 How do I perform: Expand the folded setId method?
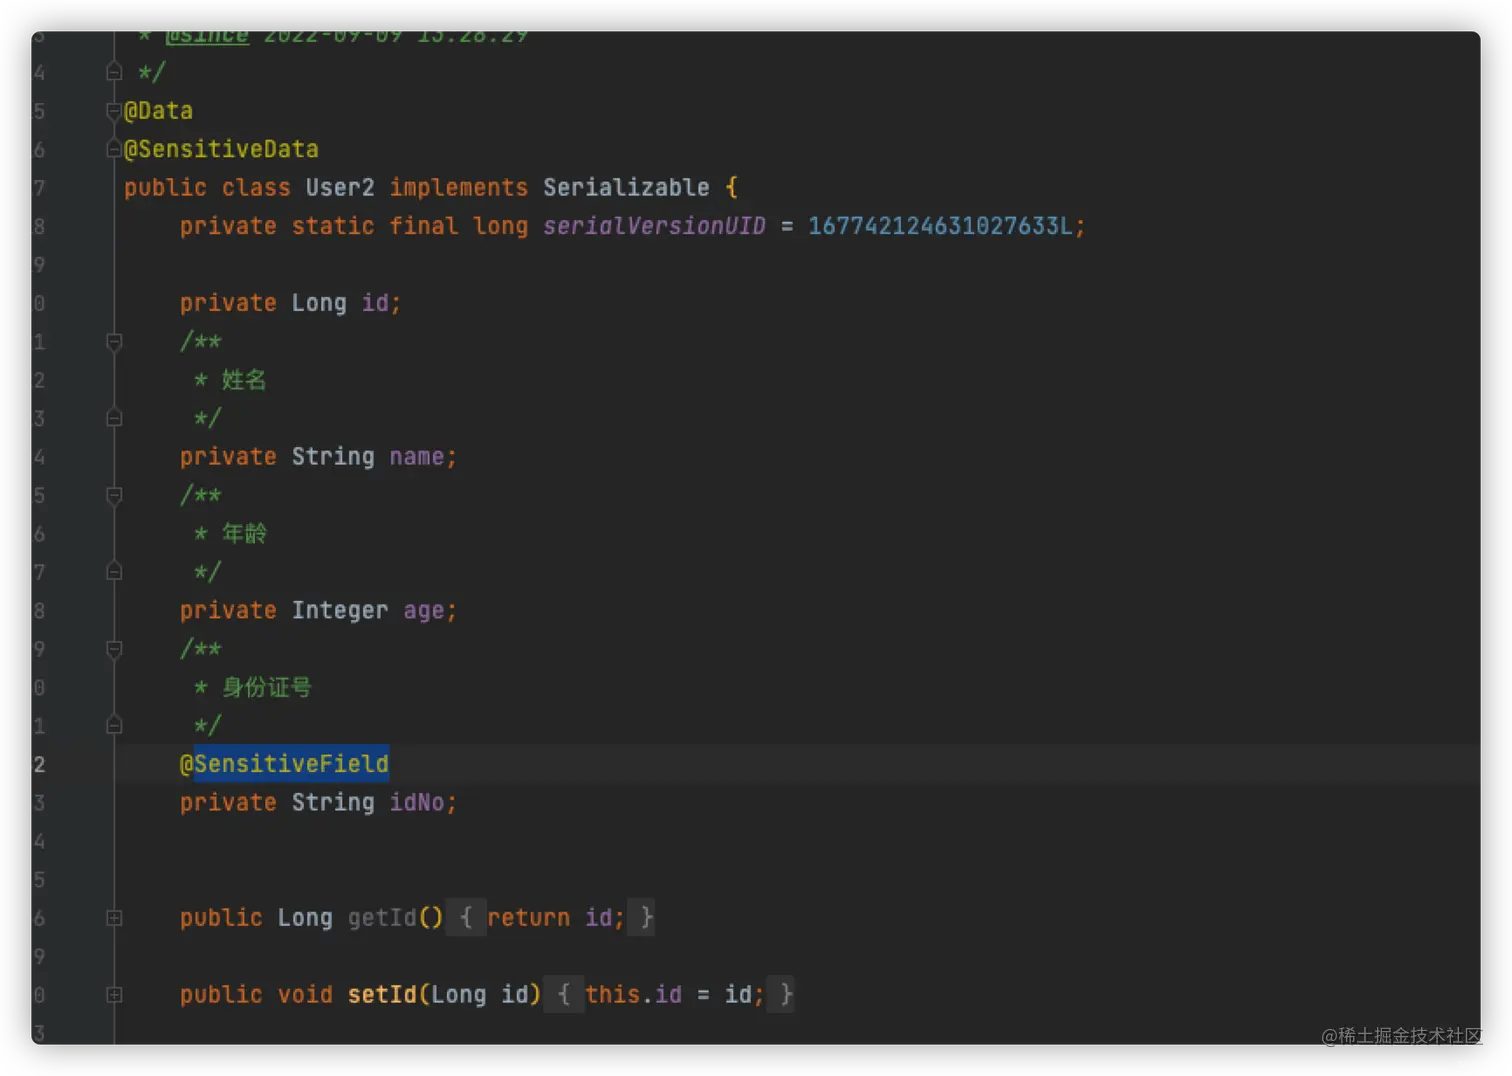click(114, 995)
